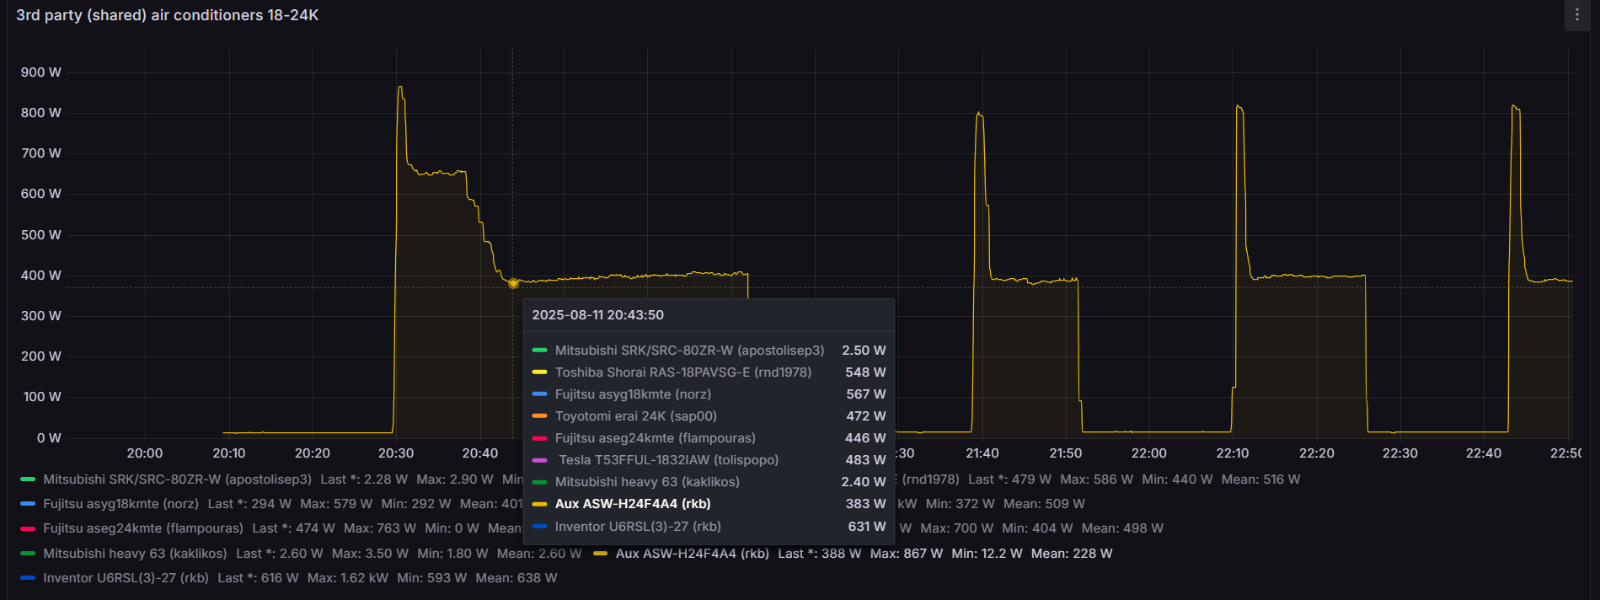Click tooltip timestamp '2025-08-11 20:43:50'
This screenshot has width=1600, height=600.
coord(598,315)
